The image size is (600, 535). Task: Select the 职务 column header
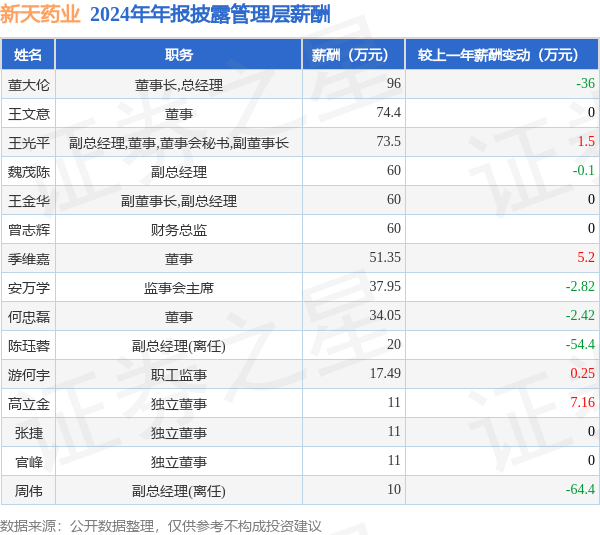[x=179, y=55]
